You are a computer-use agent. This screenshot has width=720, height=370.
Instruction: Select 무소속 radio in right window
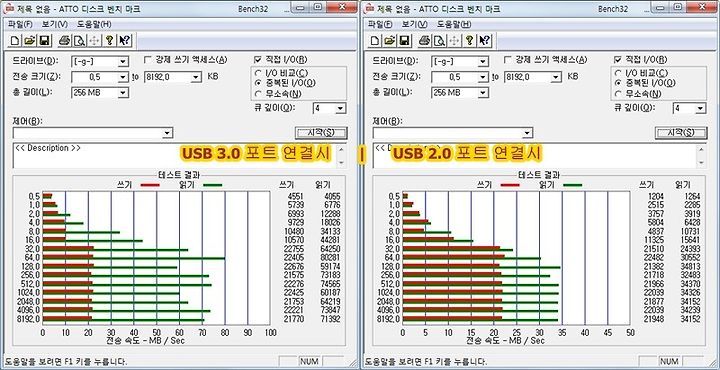(619, 94)
